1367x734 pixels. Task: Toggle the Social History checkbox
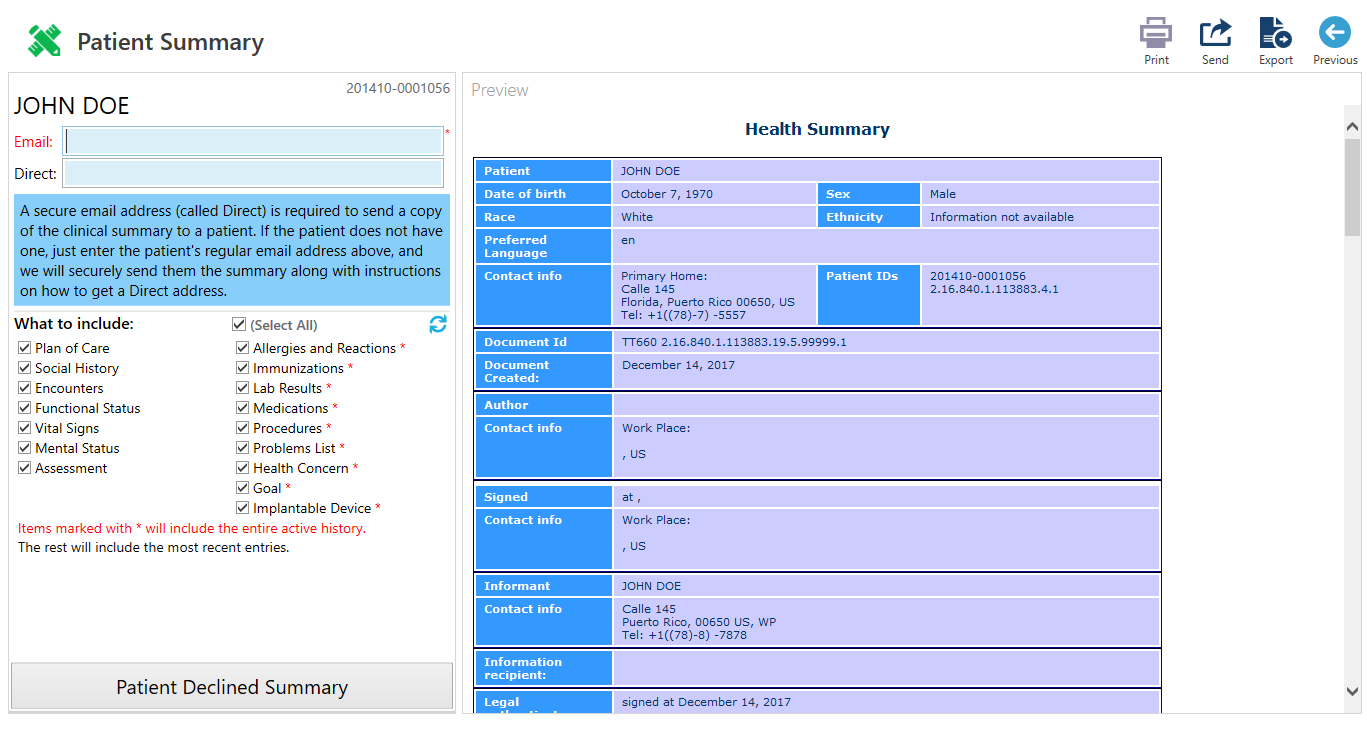pyautogui.click(x=24, y=368)
